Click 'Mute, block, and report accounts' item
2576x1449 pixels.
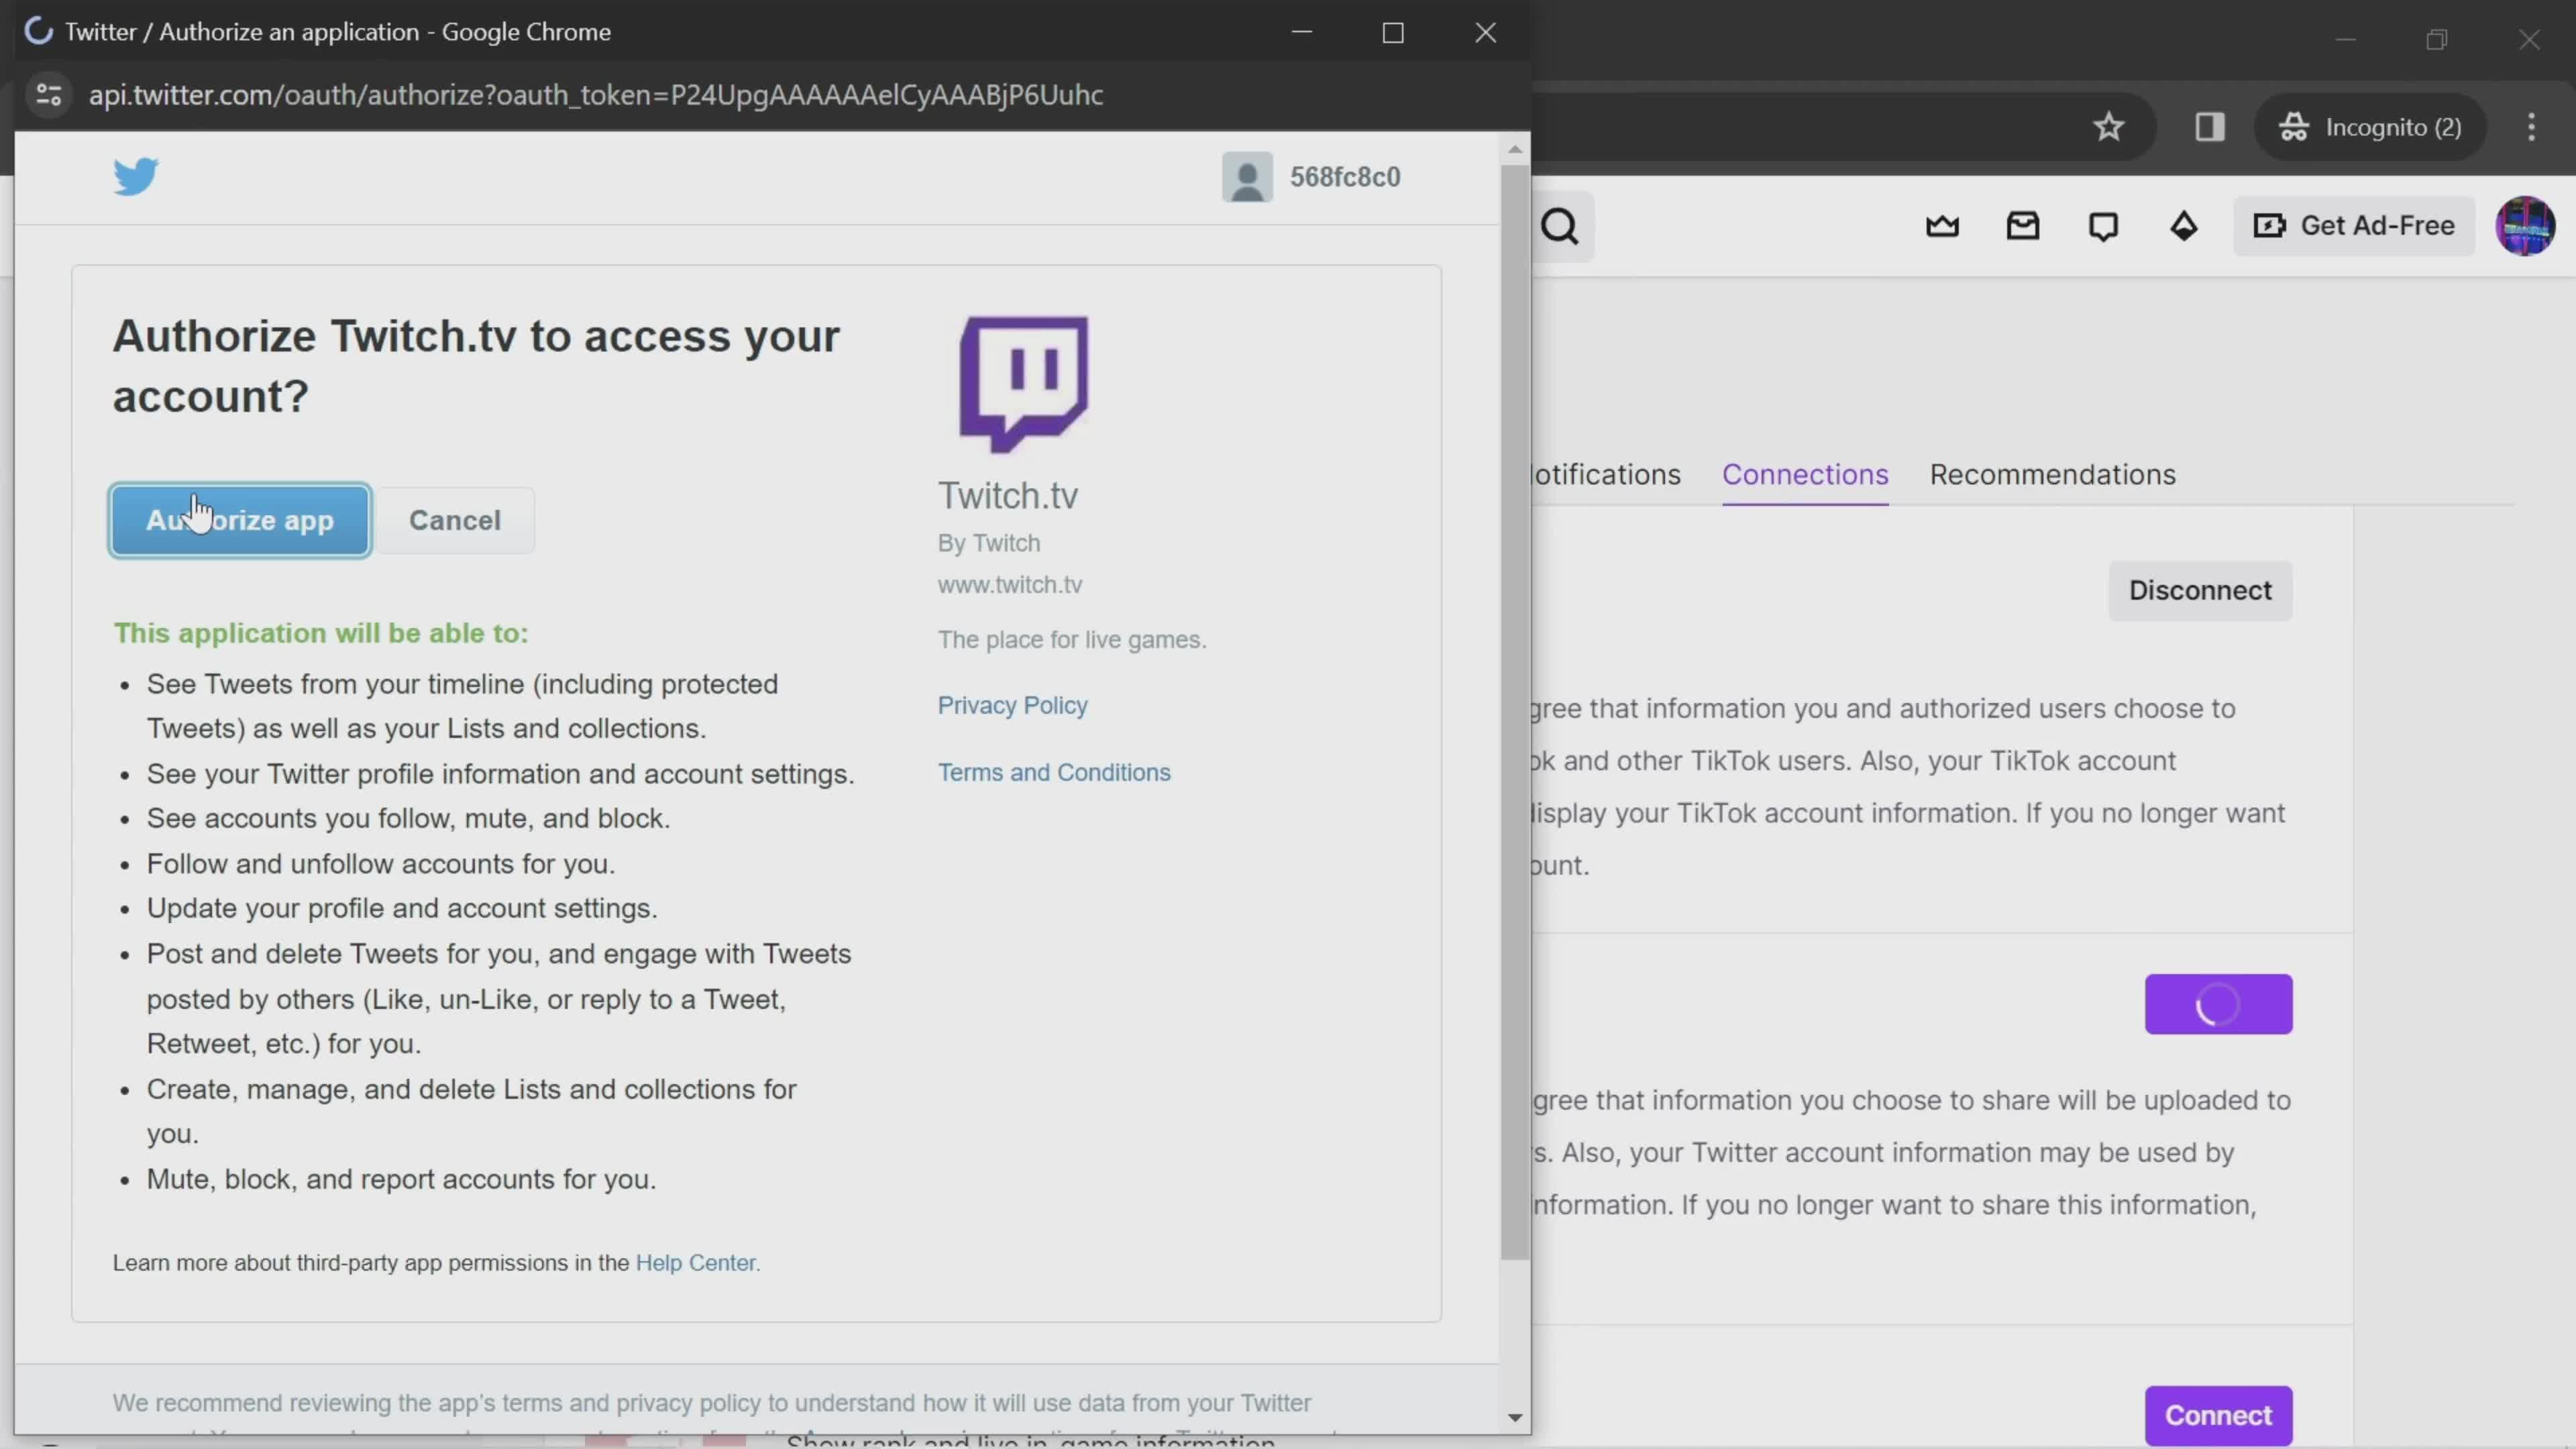[x=401, y=1179]
